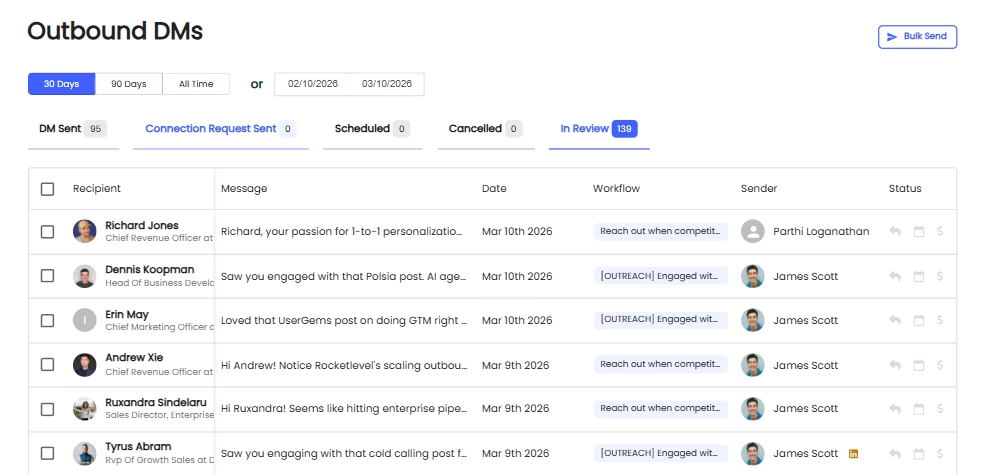994x475 pixels.
Task: Click calendar icon in Dennis Koopman row
Action: [x=919, y=277]
